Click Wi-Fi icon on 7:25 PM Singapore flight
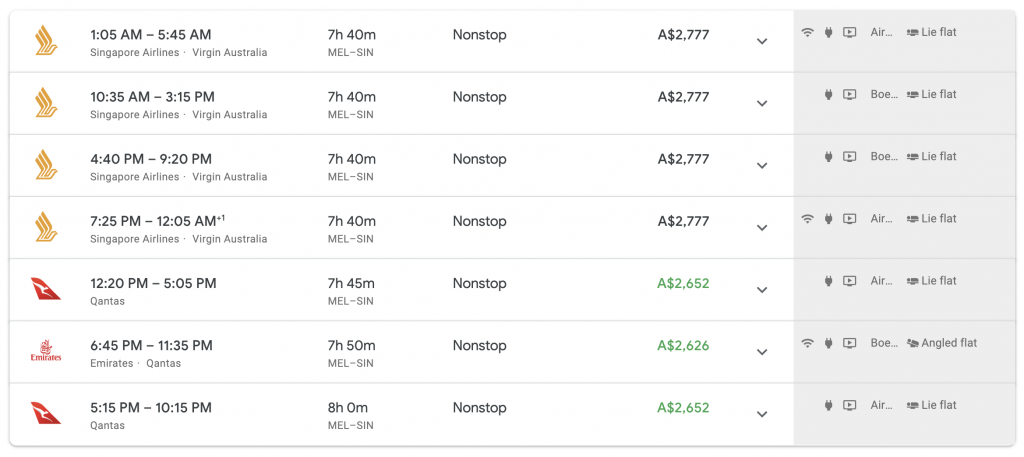The width and height of the screenshot is (1024, 457). coord(808,219)
